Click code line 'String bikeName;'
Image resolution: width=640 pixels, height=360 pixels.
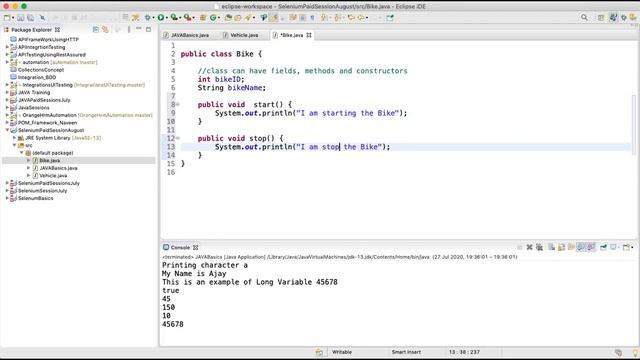pos(232,88)
